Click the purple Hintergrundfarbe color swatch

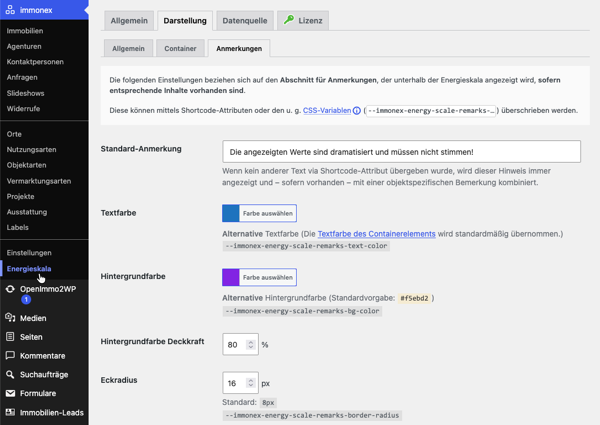click(231, 277)
